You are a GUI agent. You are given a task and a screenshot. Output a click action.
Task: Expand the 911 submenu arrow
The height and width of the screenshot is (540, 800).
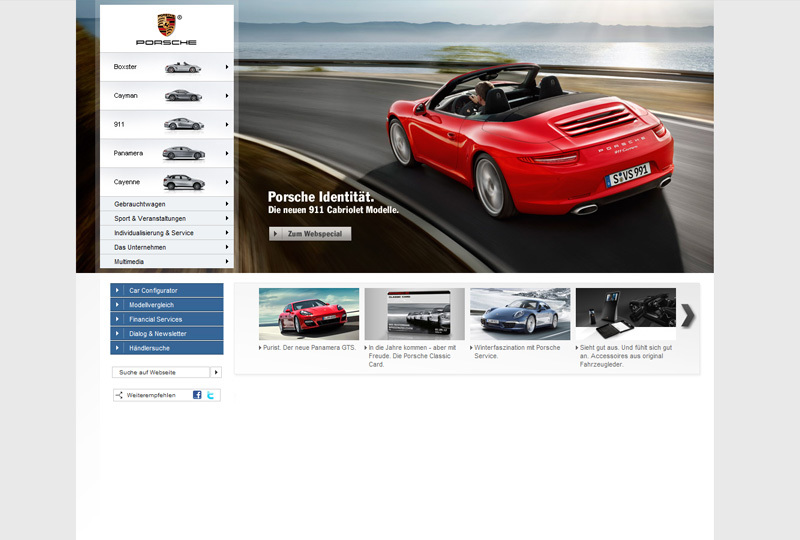[x=227, y=125]
